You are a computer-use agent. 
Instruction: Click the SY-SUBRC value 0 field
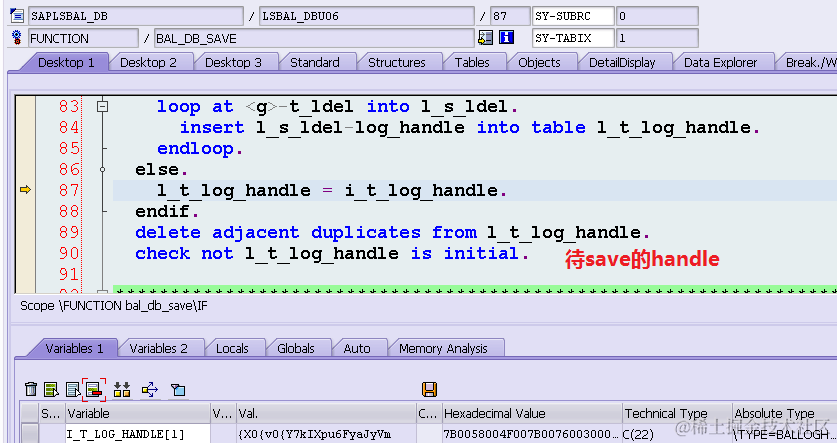657,16
